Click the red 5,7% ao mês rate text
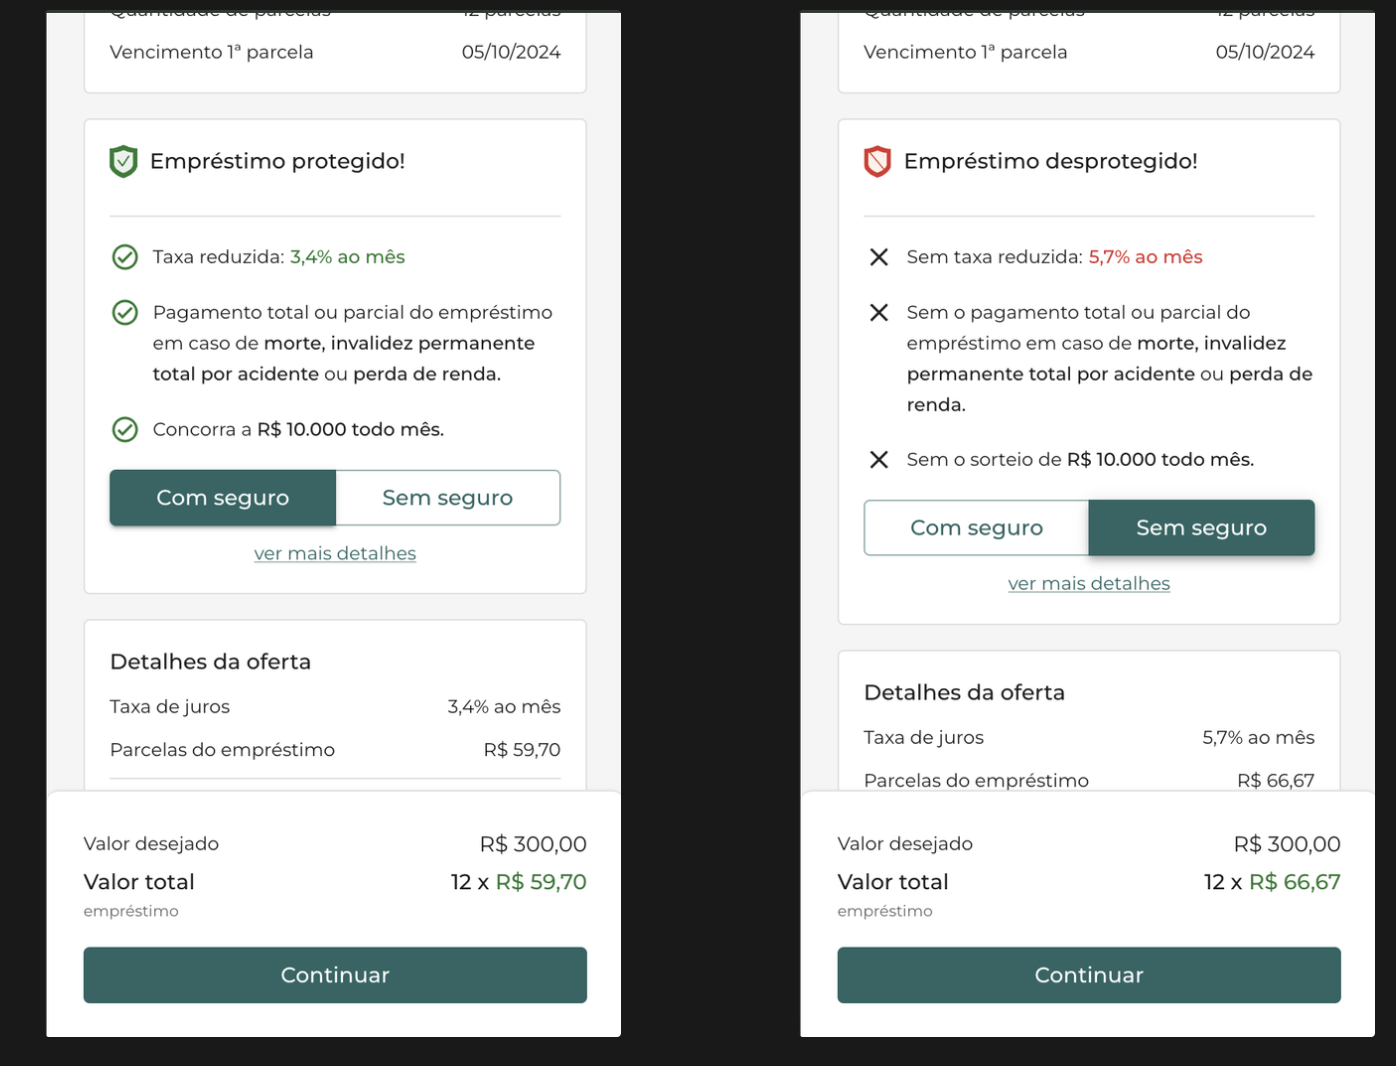The height and width of the screenshot is (1066, 1396). coord(1145,257)
